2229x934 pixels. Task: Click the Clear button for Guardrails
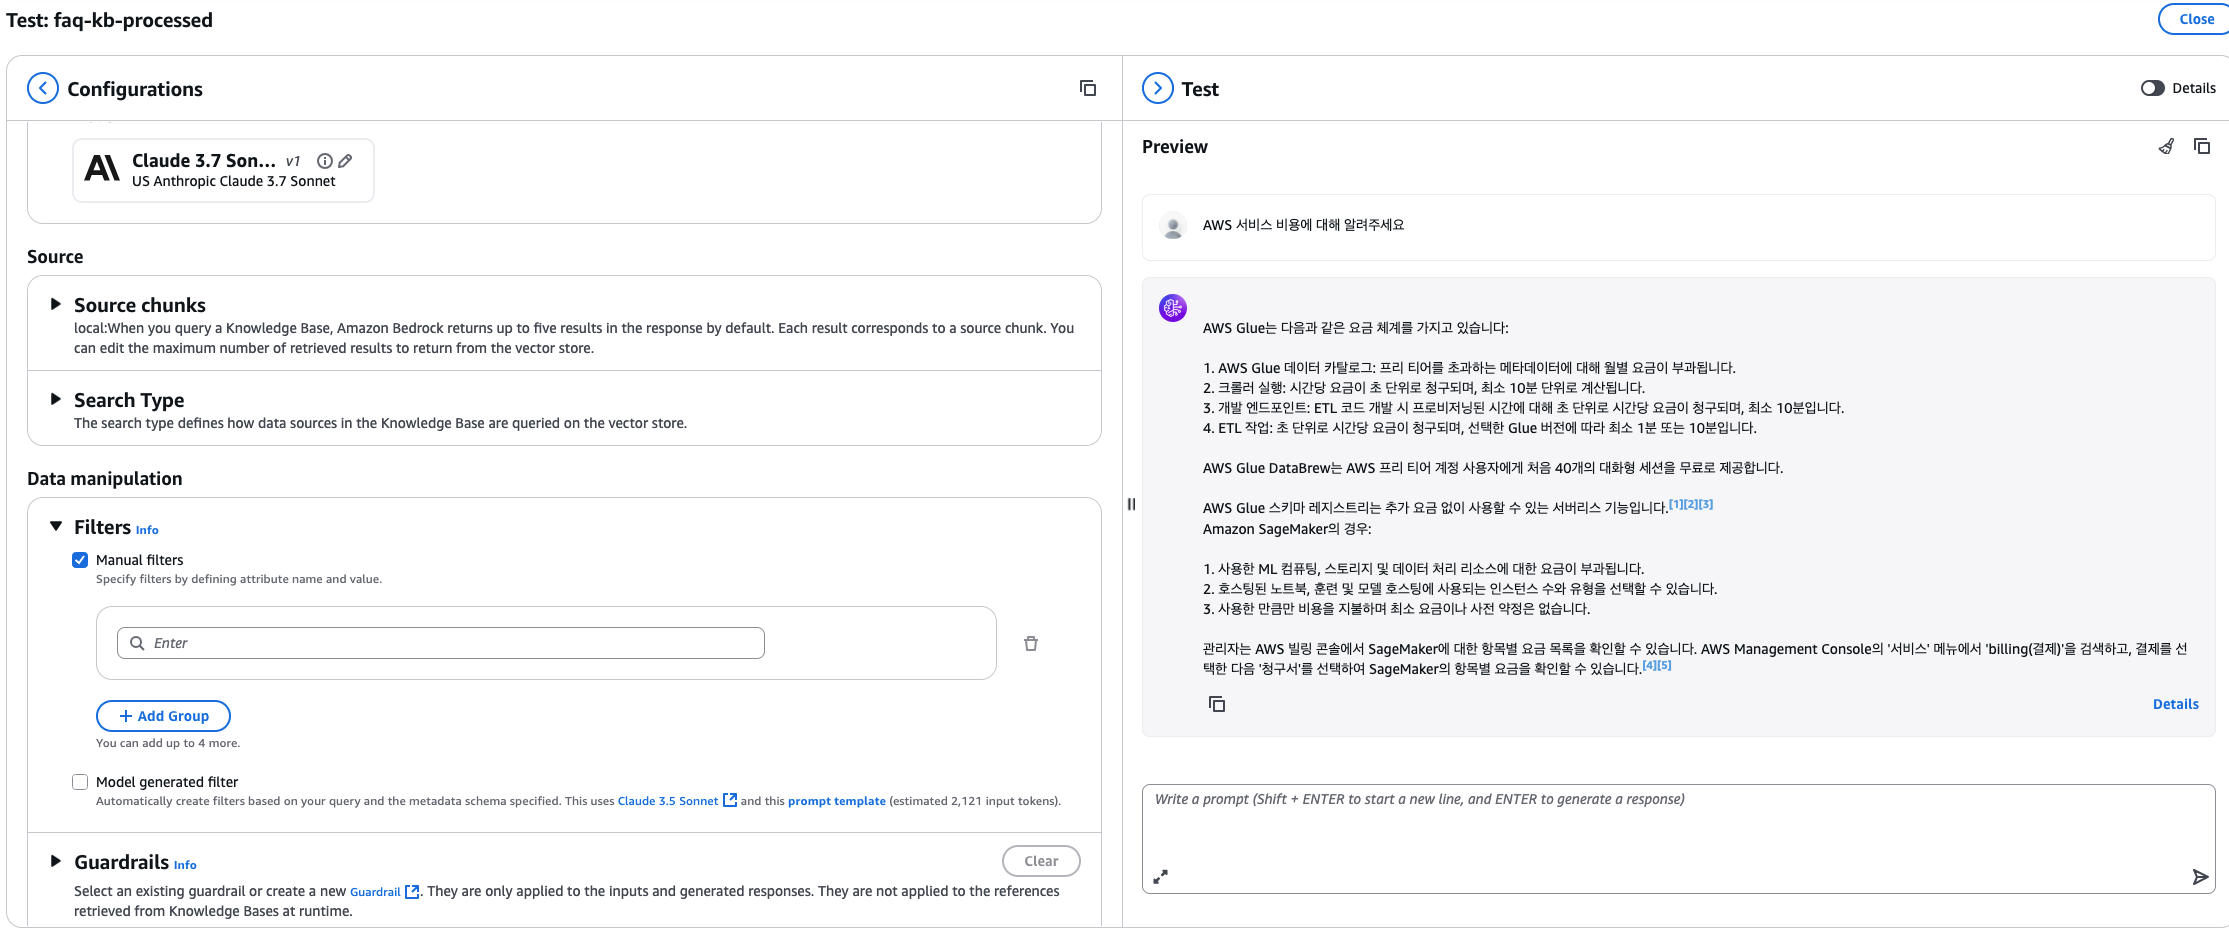1041,861
